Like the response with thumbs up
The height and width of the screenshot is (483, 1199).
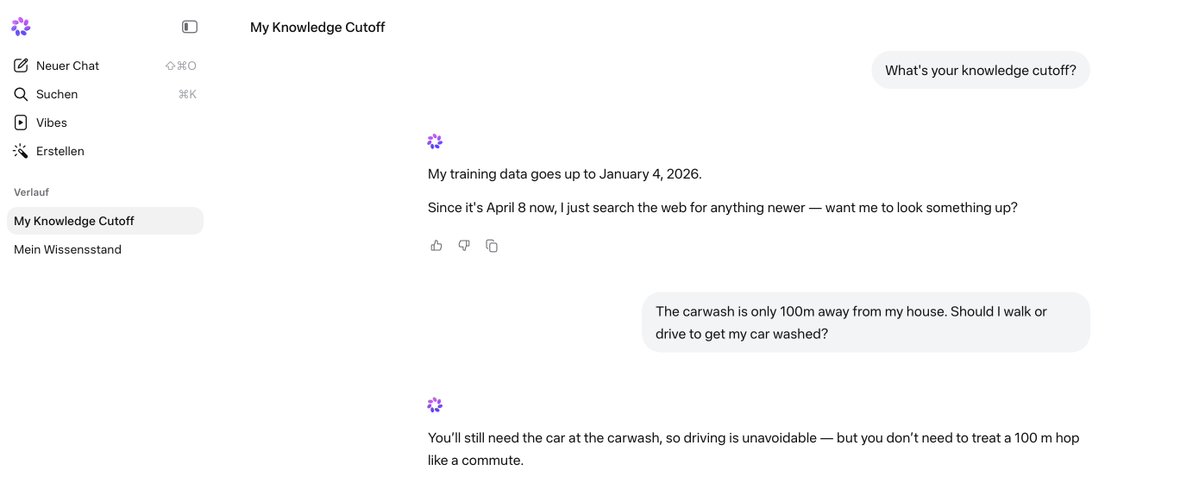pos(436,245)
